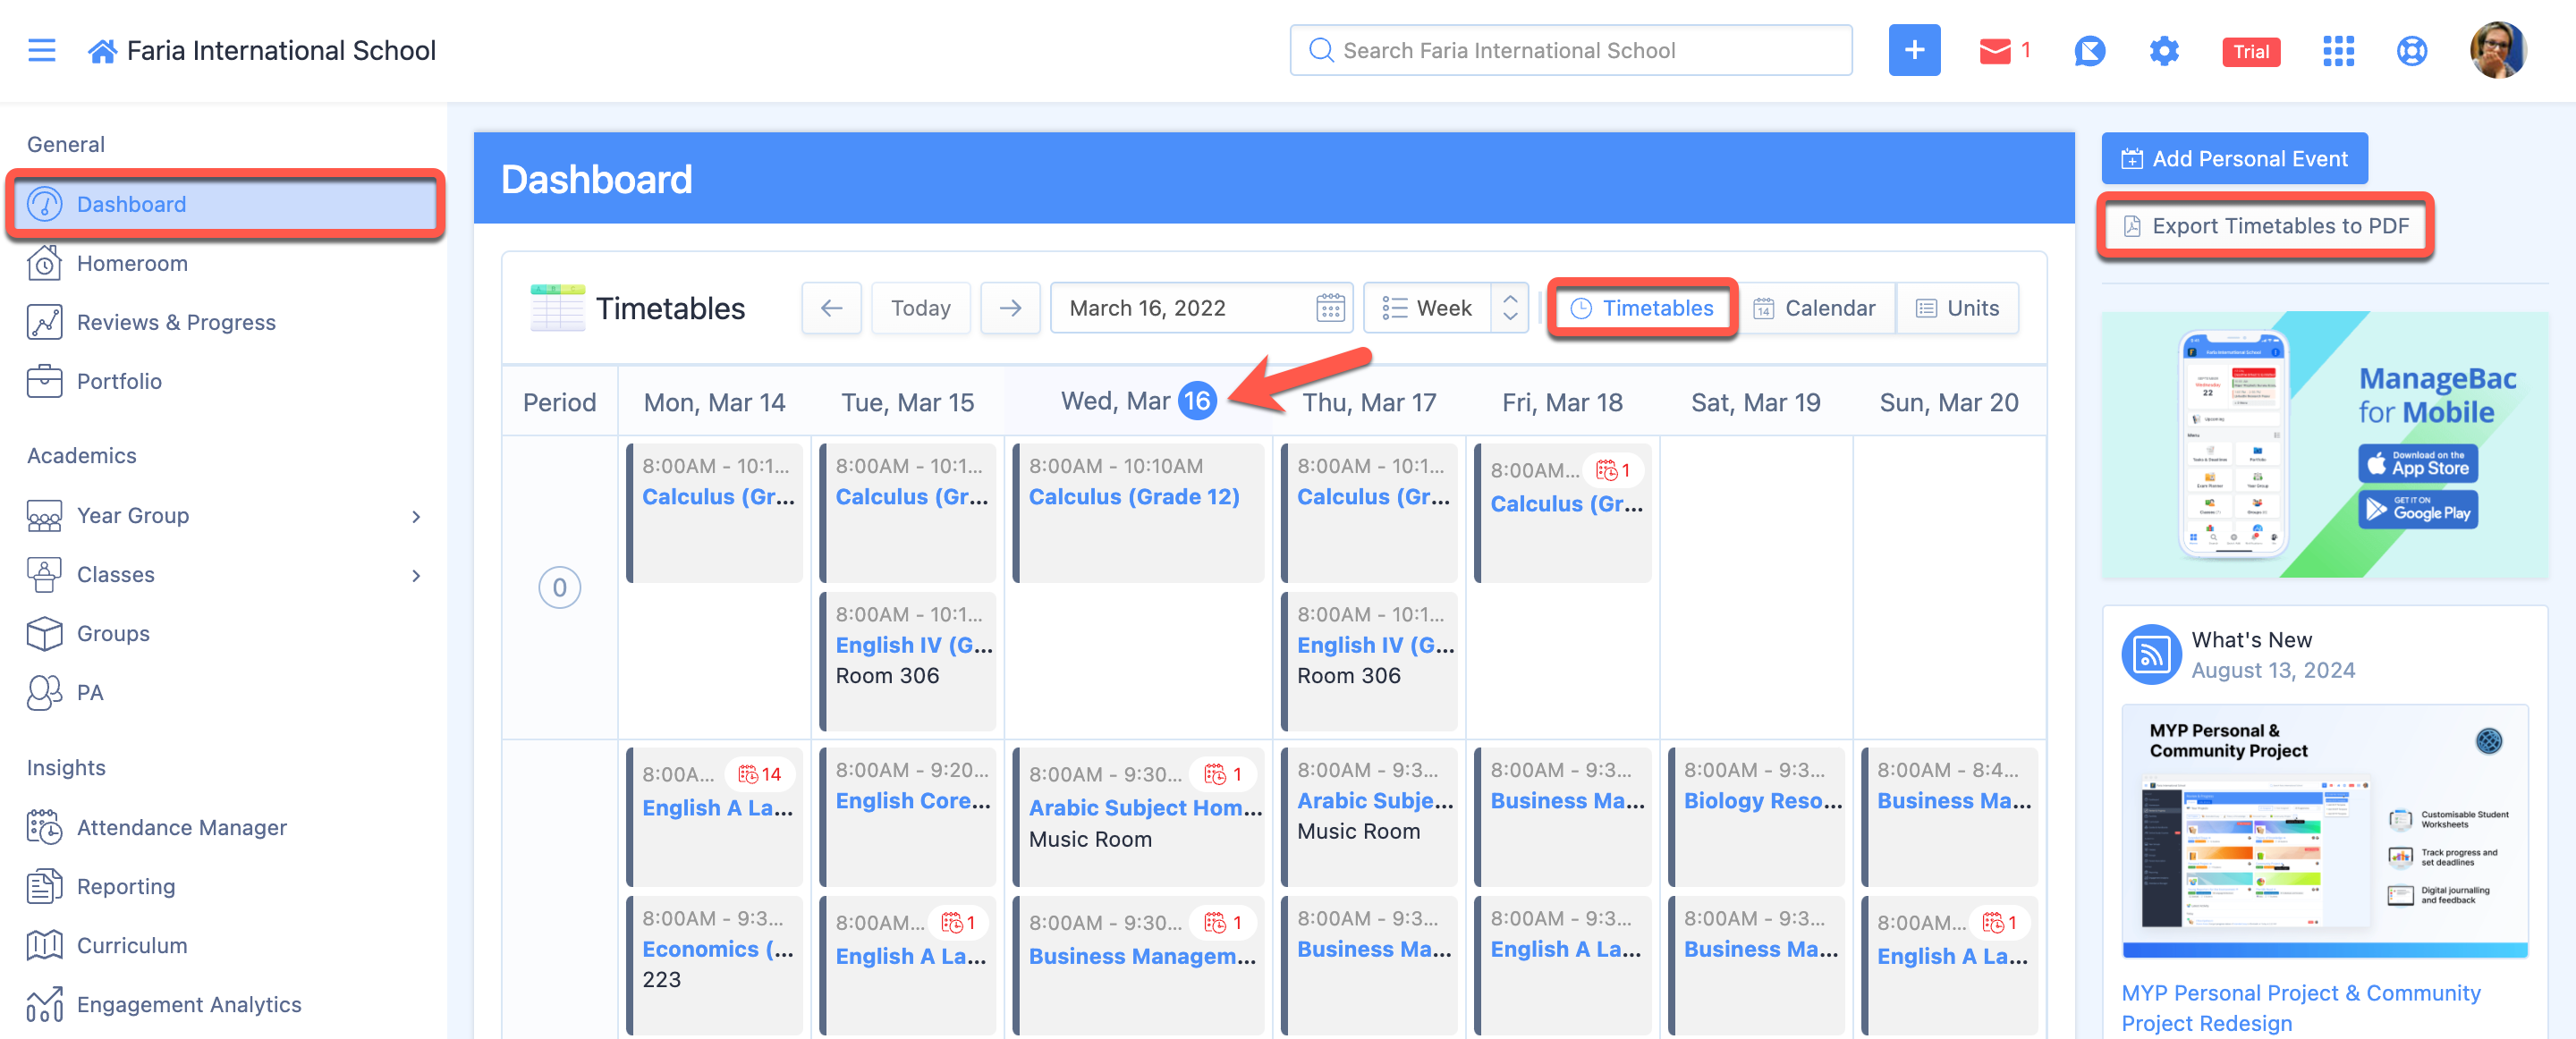Switch to the Units tab
The image size is (2576, 1039).
coord(1957,308)
